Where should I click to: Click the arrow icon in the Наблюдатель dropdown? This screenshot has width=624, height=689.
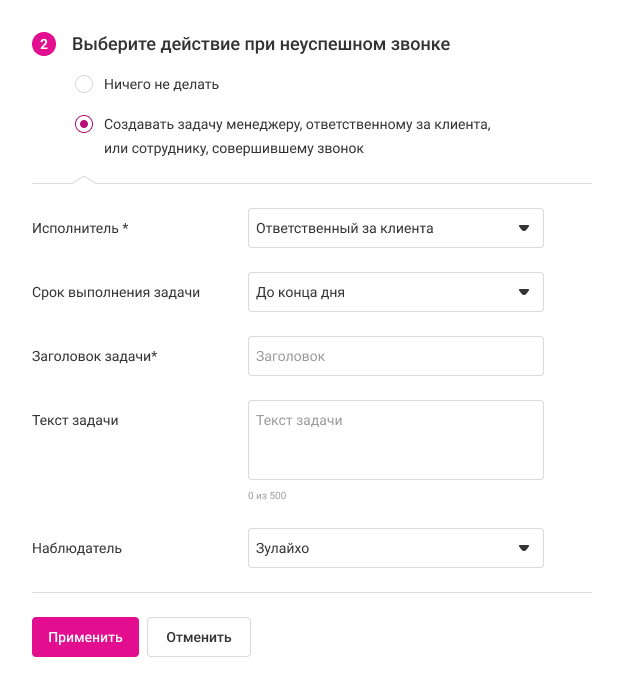tap(523, 548)
